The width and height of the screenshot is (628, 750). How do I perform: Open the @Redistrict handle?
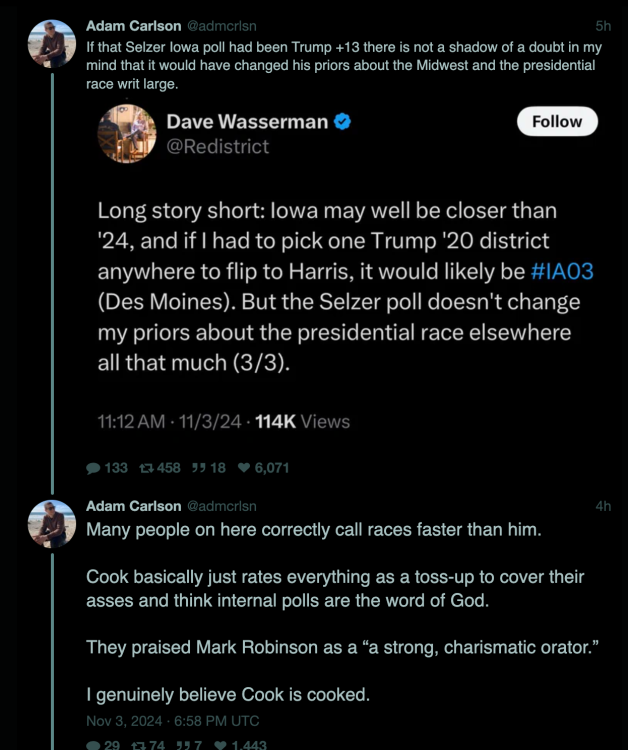[217, 146]
